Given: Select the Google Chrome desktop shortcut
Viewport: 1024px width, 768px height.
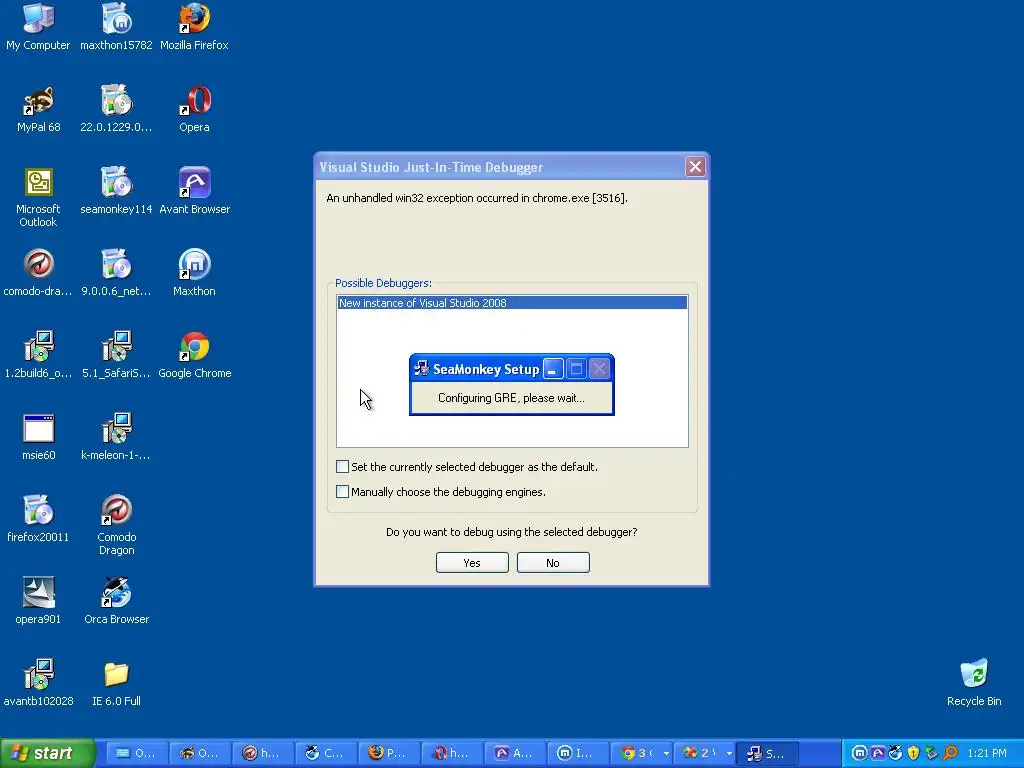Looking at the screenshot, I should (194, 355).
